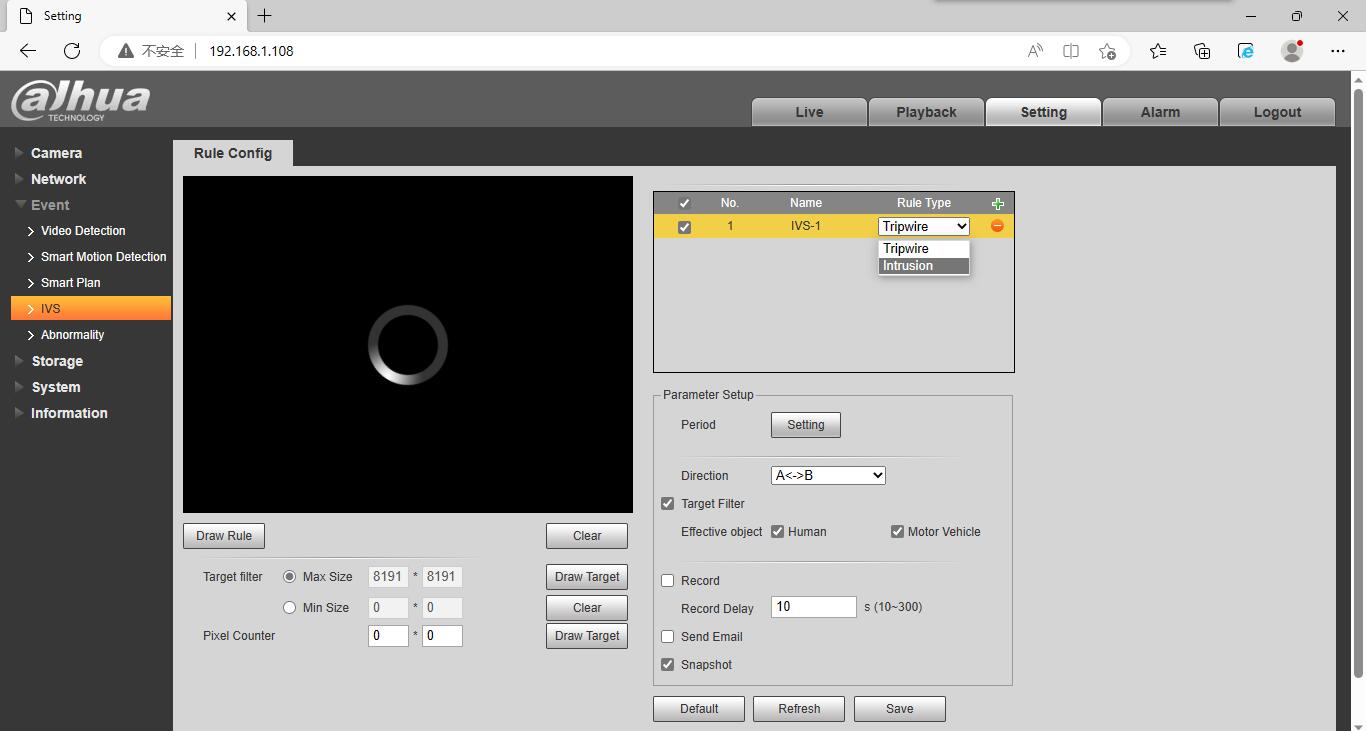This screenshot has width=1366, height=731.
Task: Open the browser collections icon
Action: (x=1202, y=51)
